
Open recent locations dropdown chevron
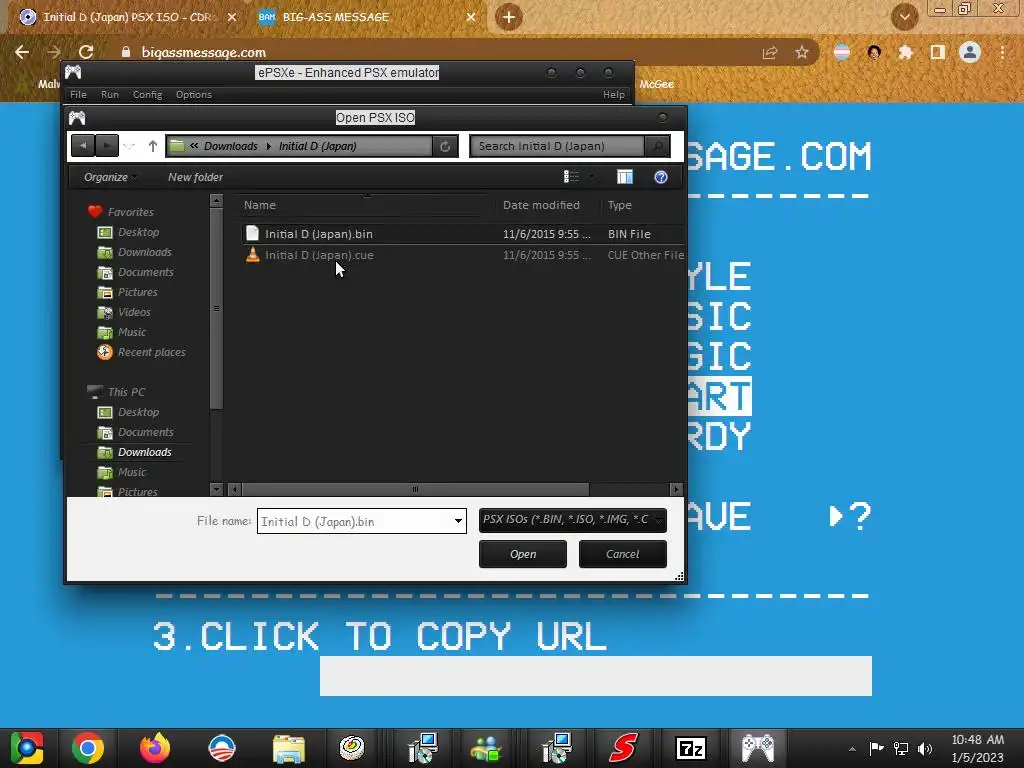click(129, 146)
